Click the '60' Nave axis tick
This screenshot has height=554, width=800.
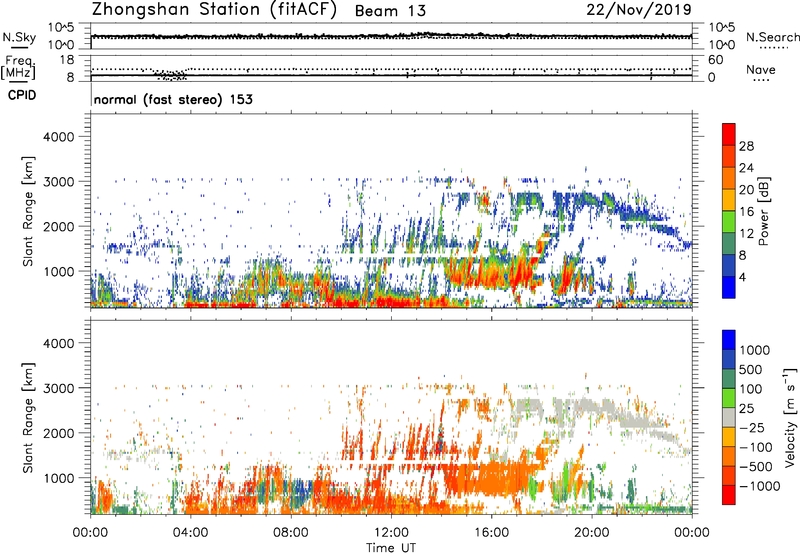[715, 60]
